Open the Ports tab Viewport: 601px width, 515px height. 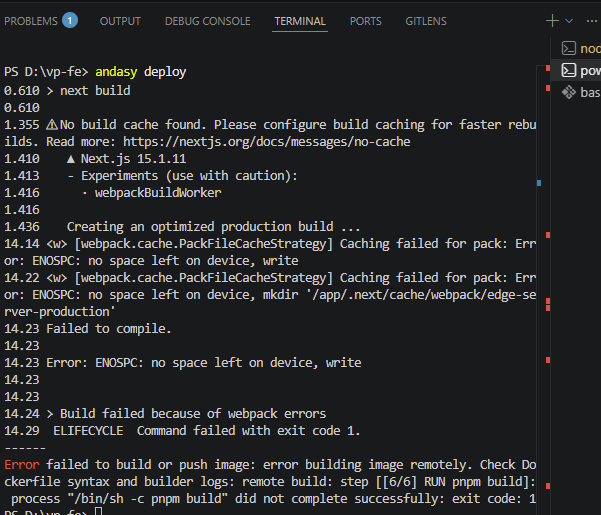(366, 21)
